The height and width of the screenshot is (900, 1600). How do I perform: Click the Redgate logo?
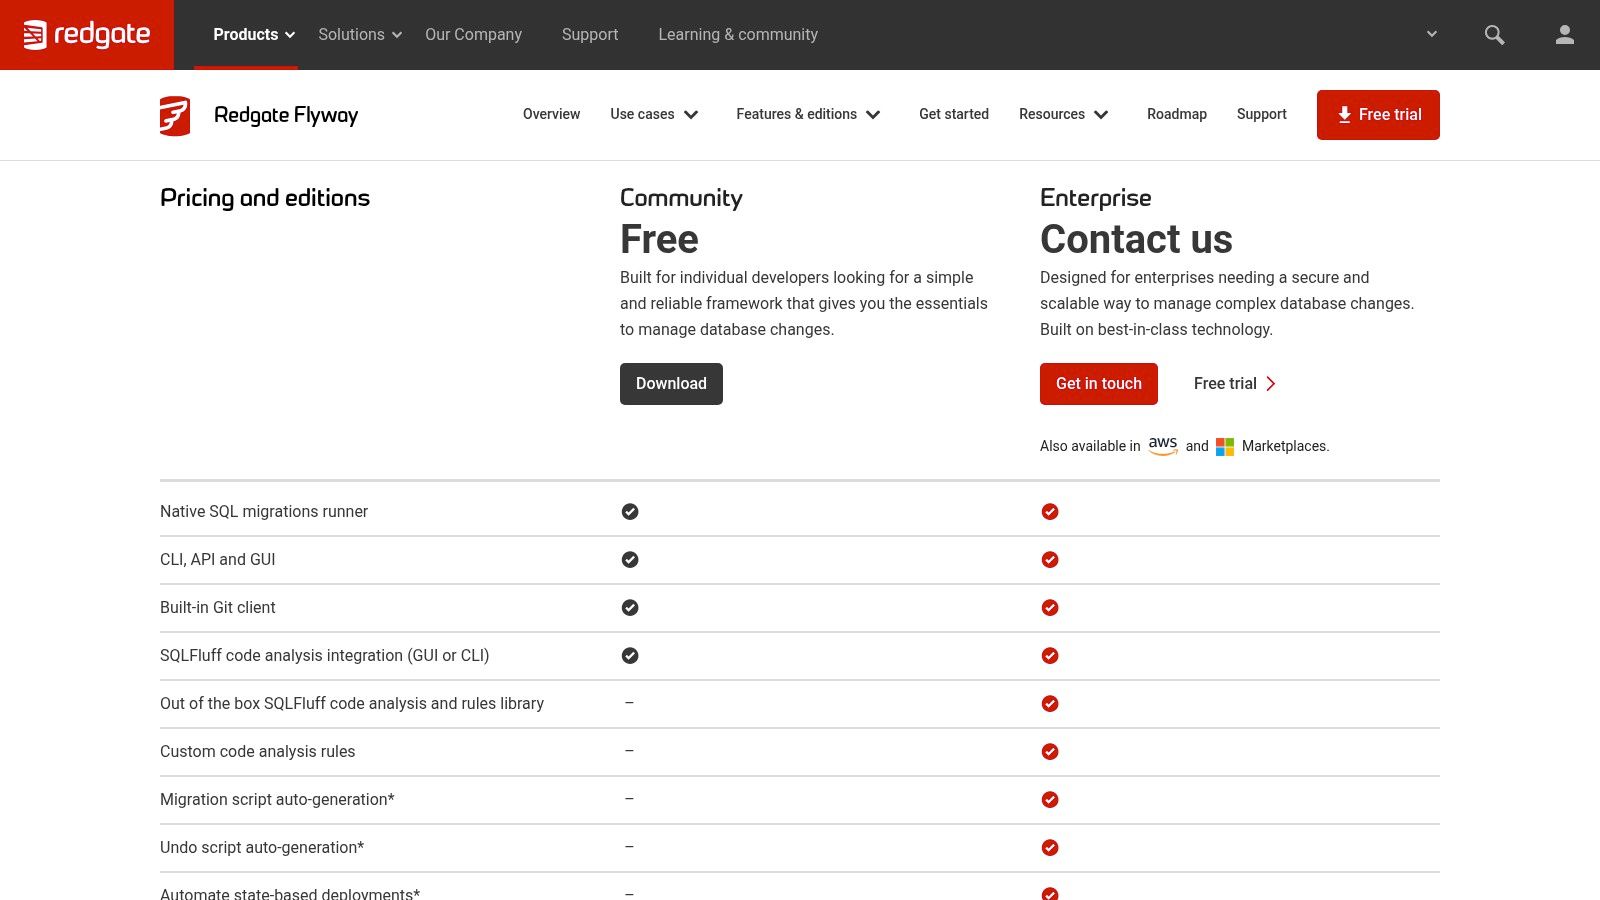(x=87, y=35)
